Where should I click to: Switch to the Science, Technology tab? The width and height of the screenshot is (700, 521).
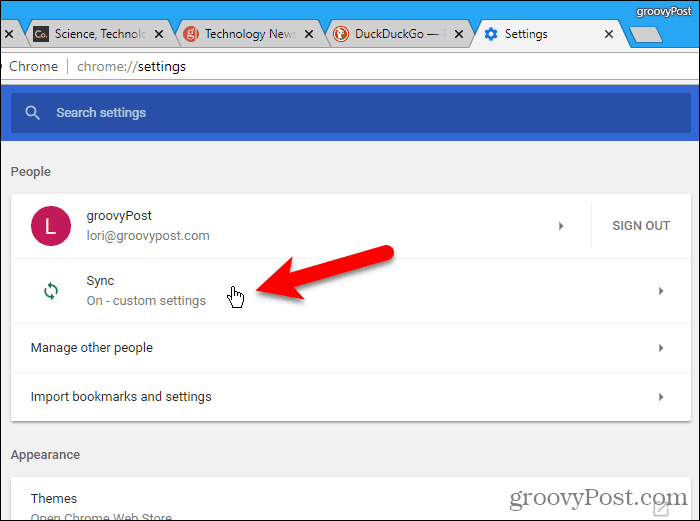[99, 34]
